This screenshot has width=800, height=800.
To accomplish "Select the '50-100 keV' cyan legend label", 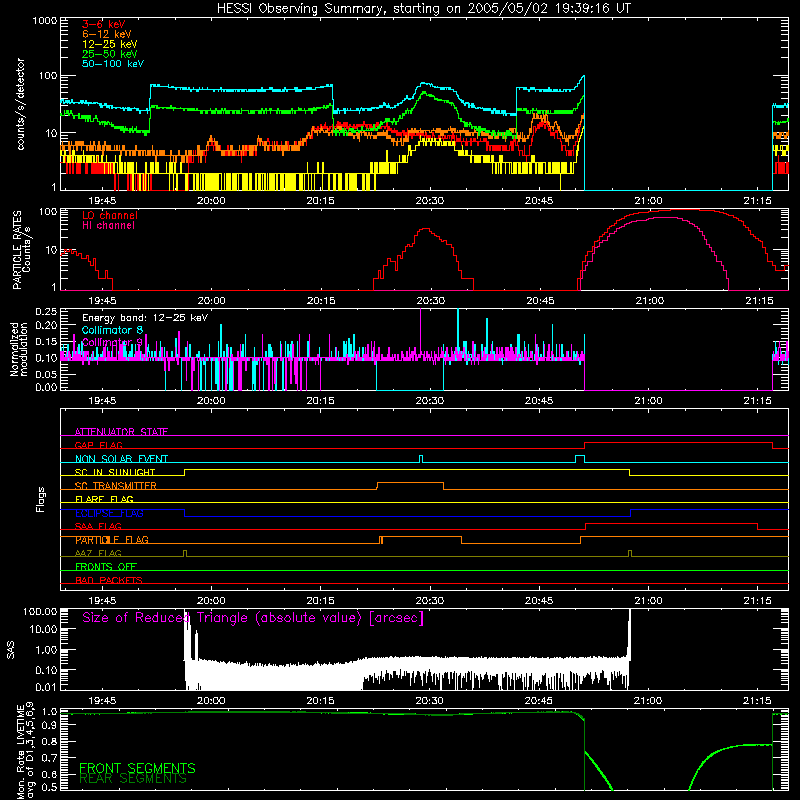I will tap(113, 64).
